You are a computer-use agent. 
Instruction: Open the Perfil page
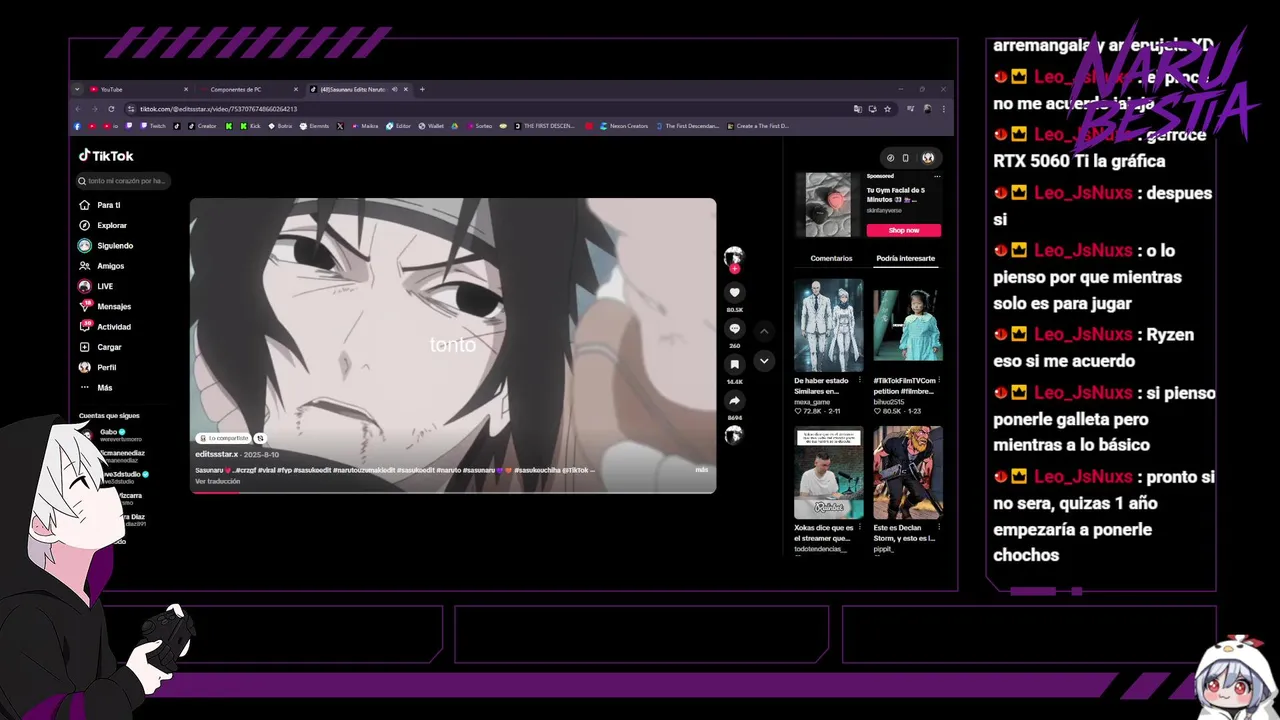pyautogui.click(x=98, y=367)
